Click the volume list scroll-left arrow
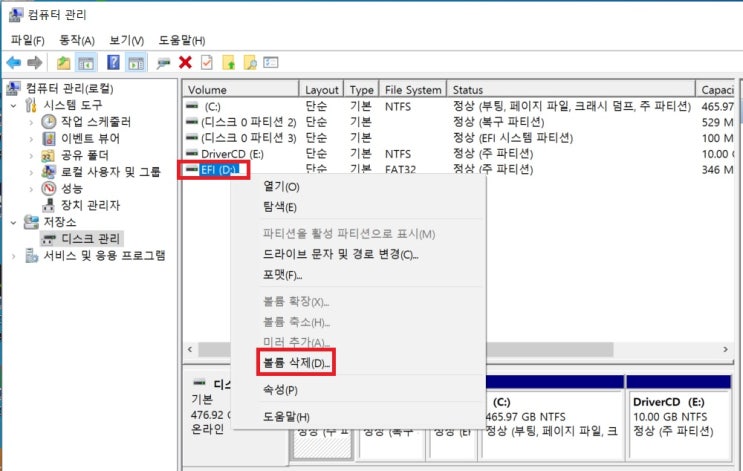The width and height of the screenshot is (743, 471). [190, 350]
